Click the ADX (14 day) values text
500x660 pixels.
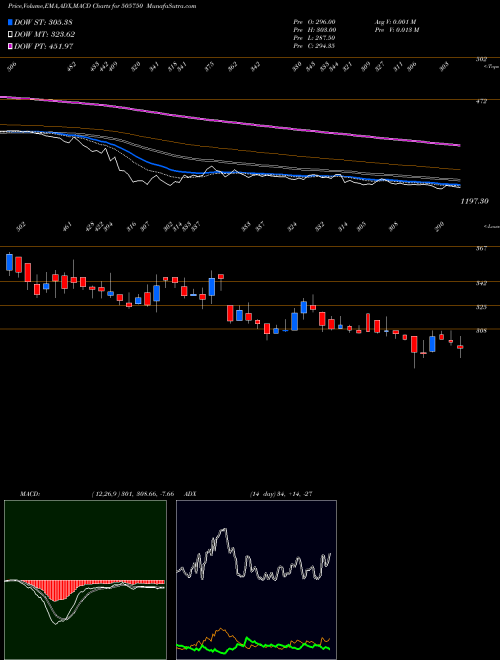click(x=281, y=494)
